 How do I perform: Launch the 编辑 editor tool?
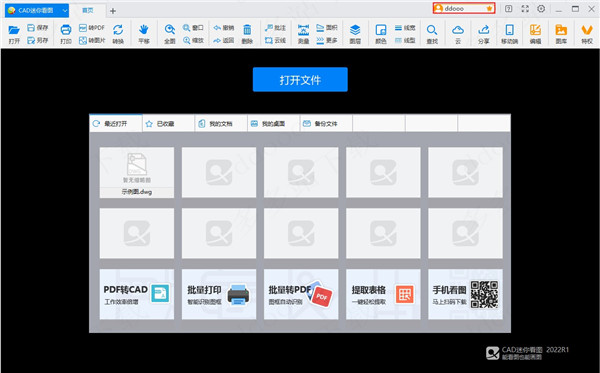coord(535,34)
